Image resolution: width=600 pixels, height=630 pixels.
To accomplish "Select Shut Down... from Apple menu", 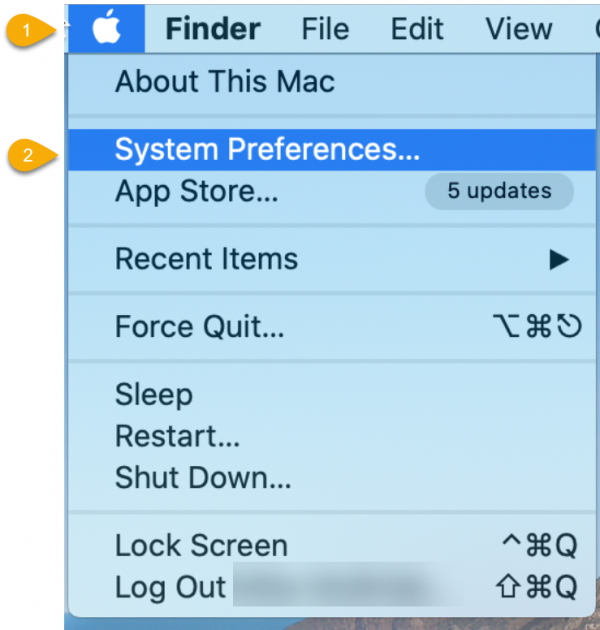I will point(203,477).
